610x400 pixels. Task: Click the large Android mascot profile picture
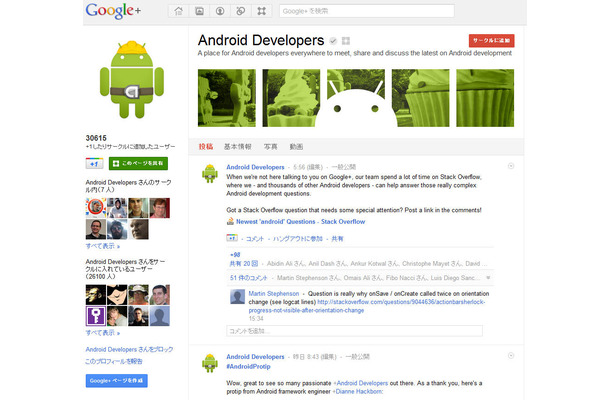click(132, 79)
